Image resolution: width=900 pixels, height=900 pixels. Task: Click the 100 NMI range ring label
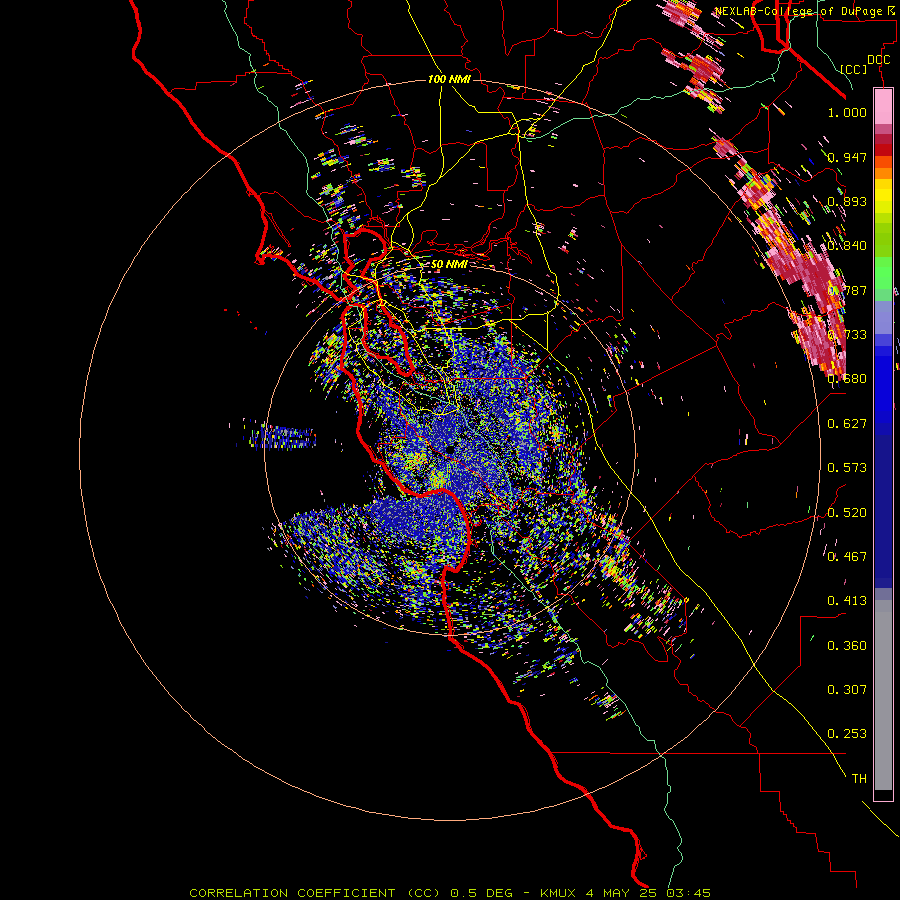(449, 79)
